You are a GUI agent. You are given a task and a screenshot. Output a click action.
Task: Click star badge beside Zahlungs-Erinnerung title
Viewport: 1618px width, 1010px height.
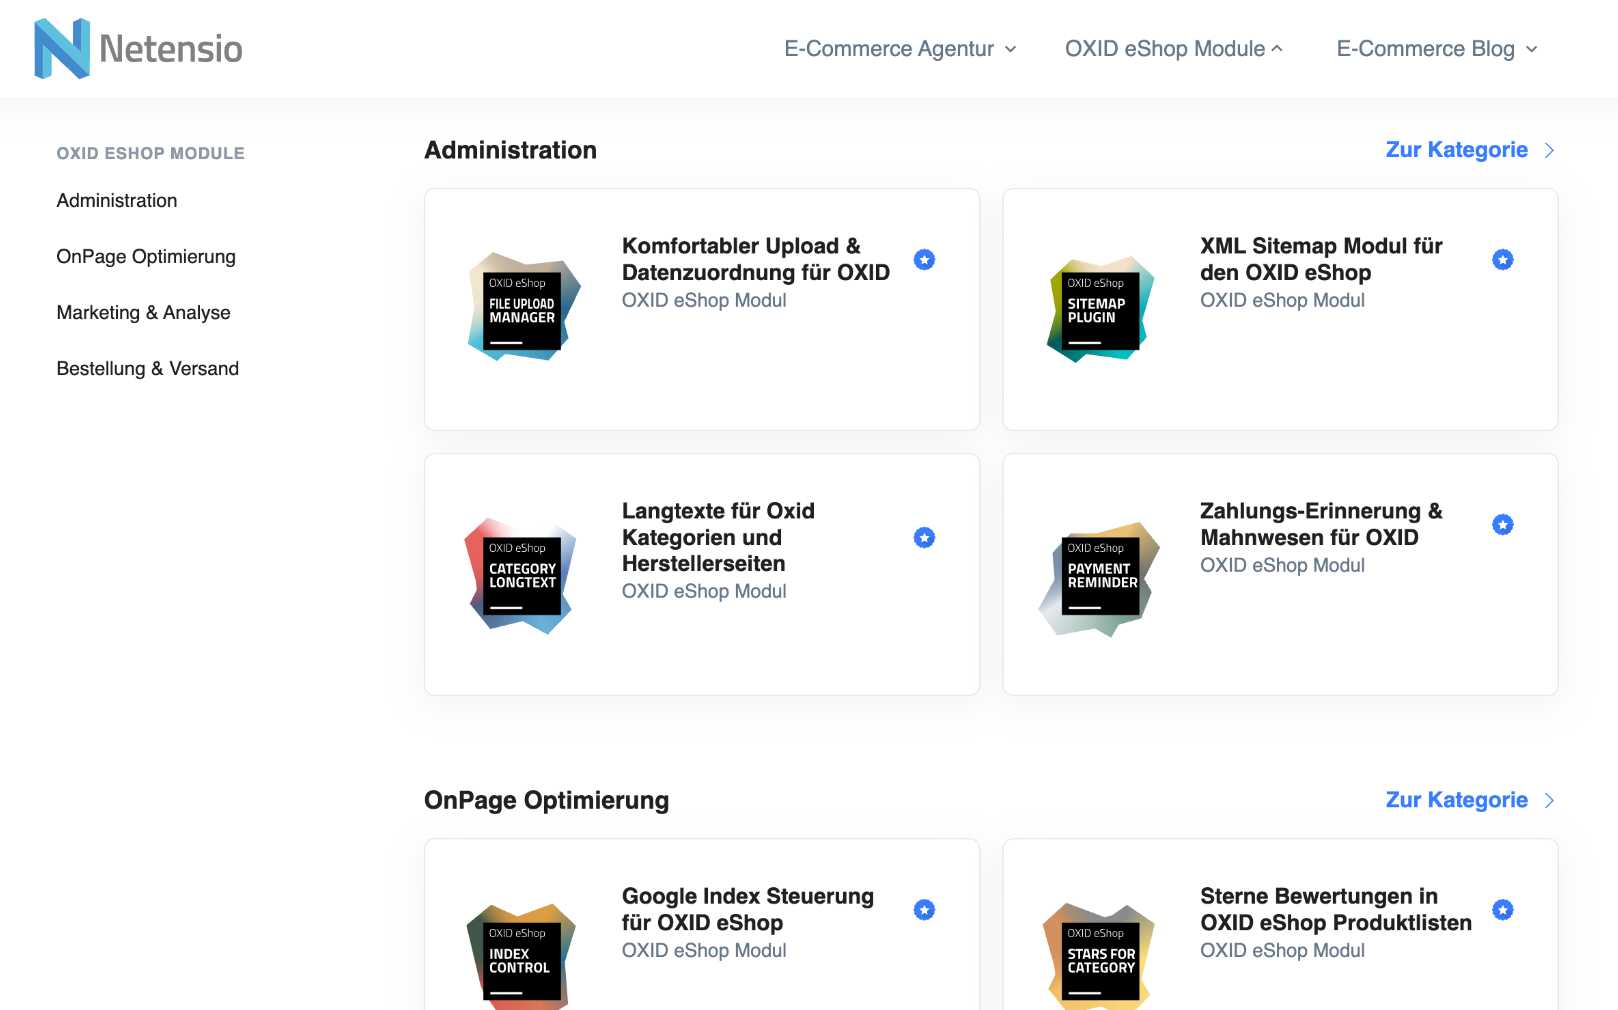[x=1503, y=525]
